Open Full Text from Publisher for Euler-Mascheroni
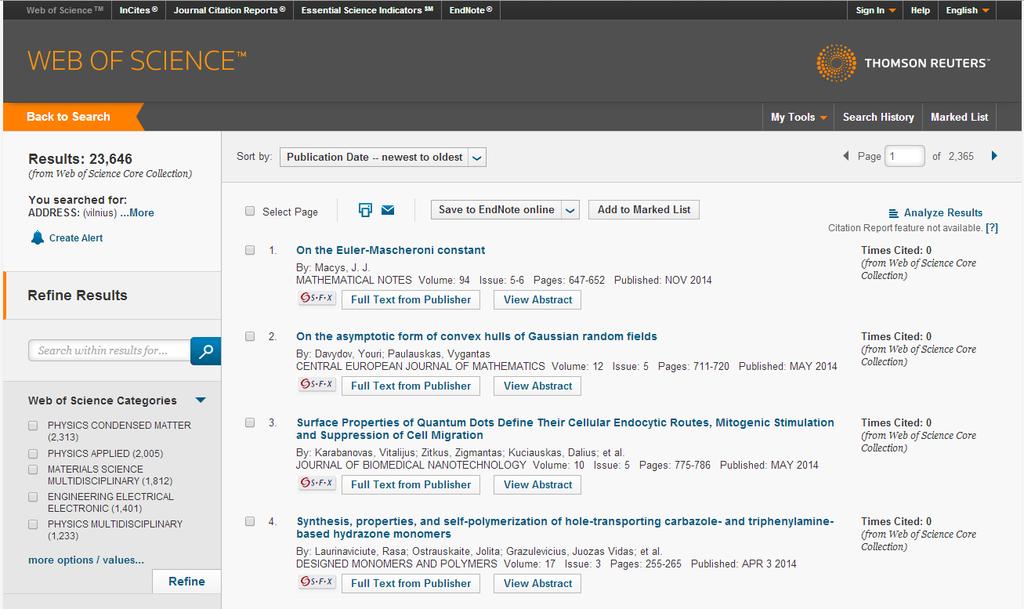The width and height of the screenshot is (1024, 609). (411, 300)
